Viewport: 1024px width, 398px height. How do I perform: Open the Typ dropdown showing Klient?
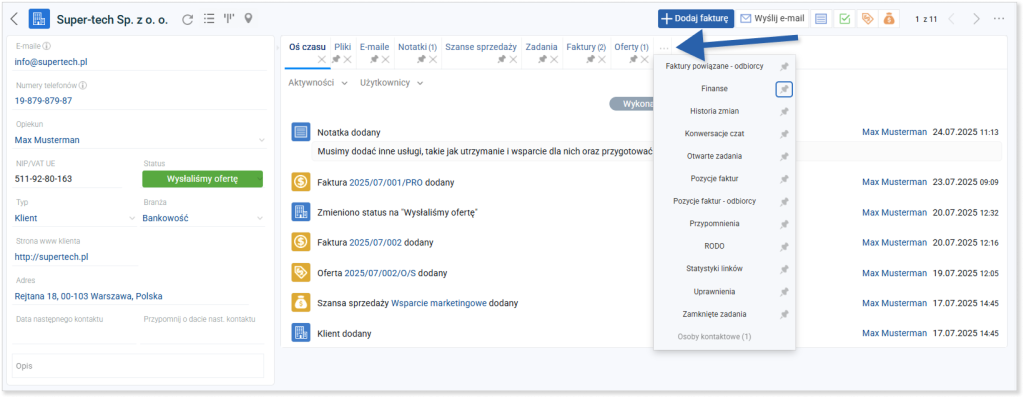pos(74,218)
